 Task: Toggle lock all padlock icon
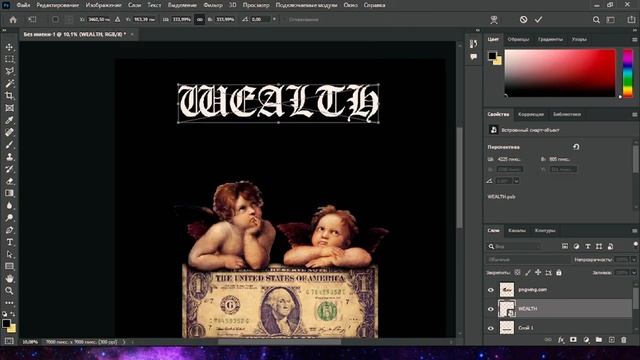[559, 272]
